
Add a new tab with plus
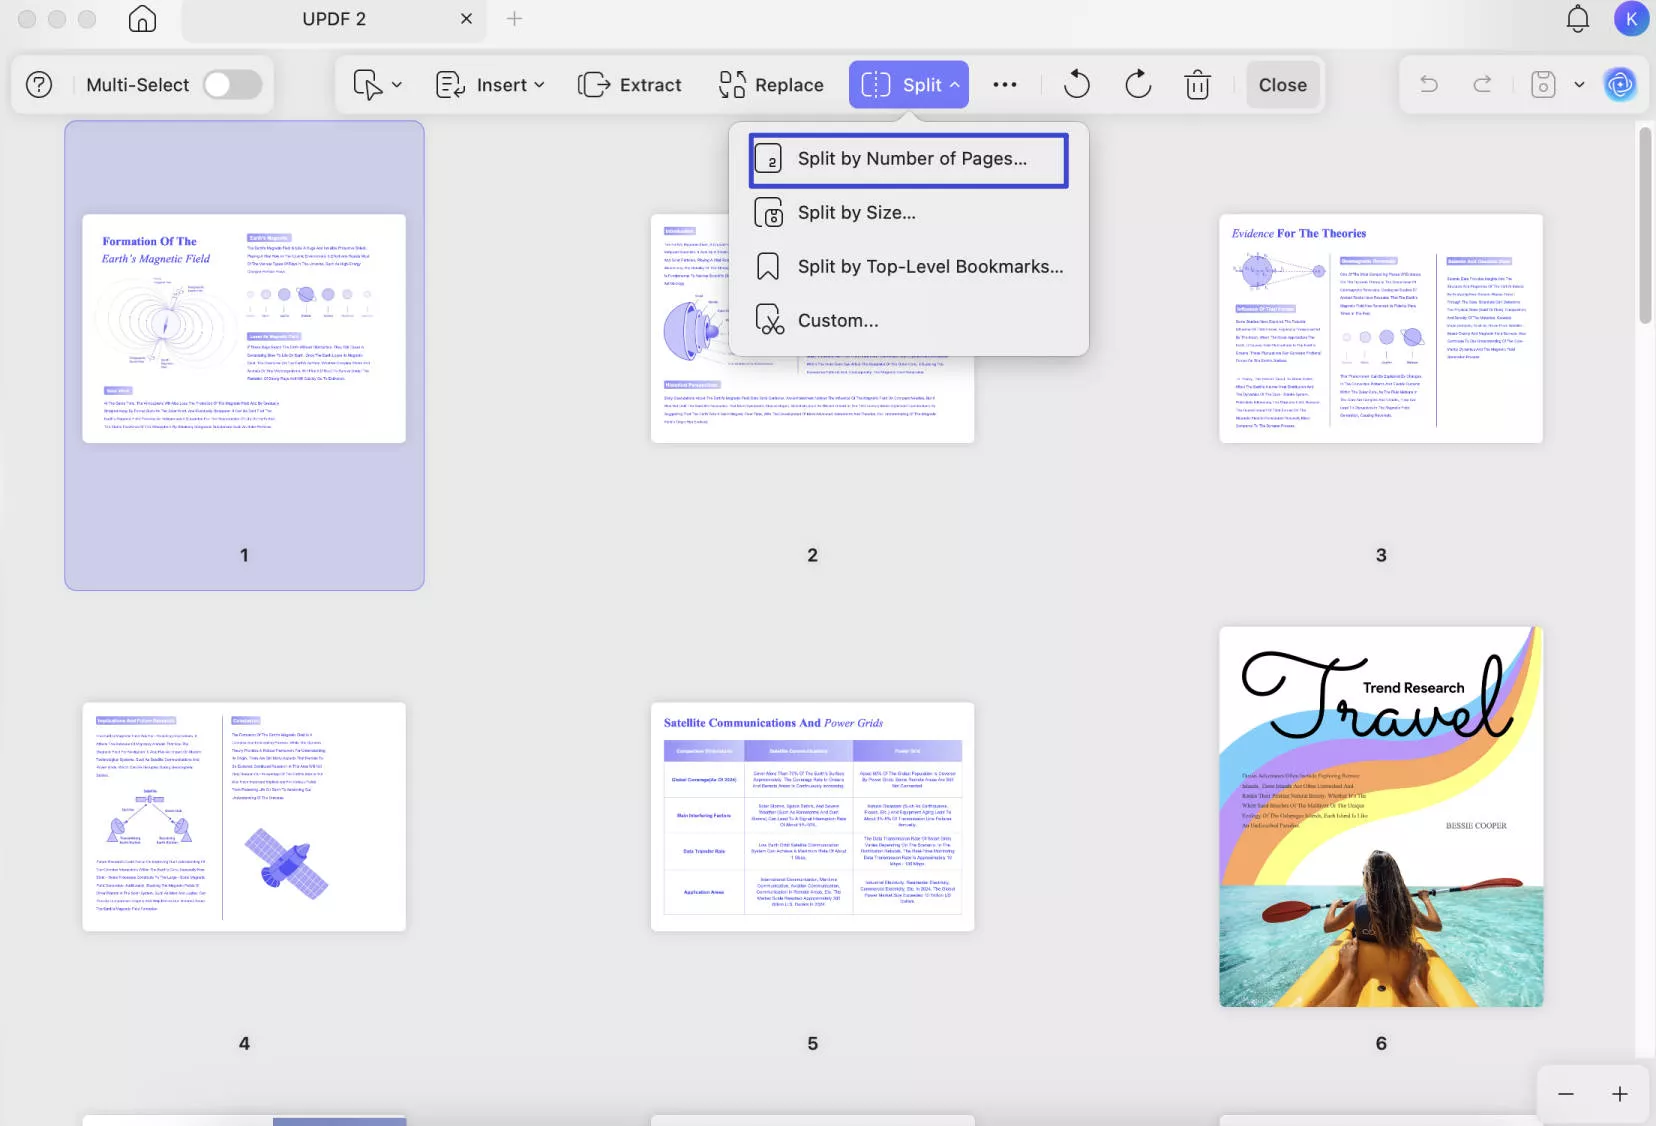tap(514, 19)
